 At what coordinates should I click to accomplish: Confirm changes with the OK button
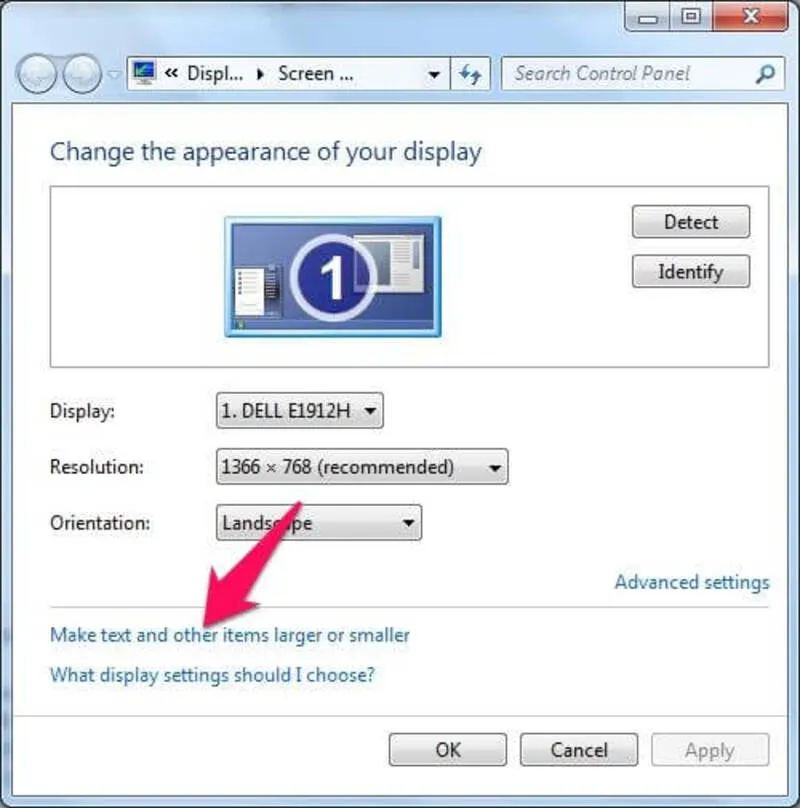[448, 750]
